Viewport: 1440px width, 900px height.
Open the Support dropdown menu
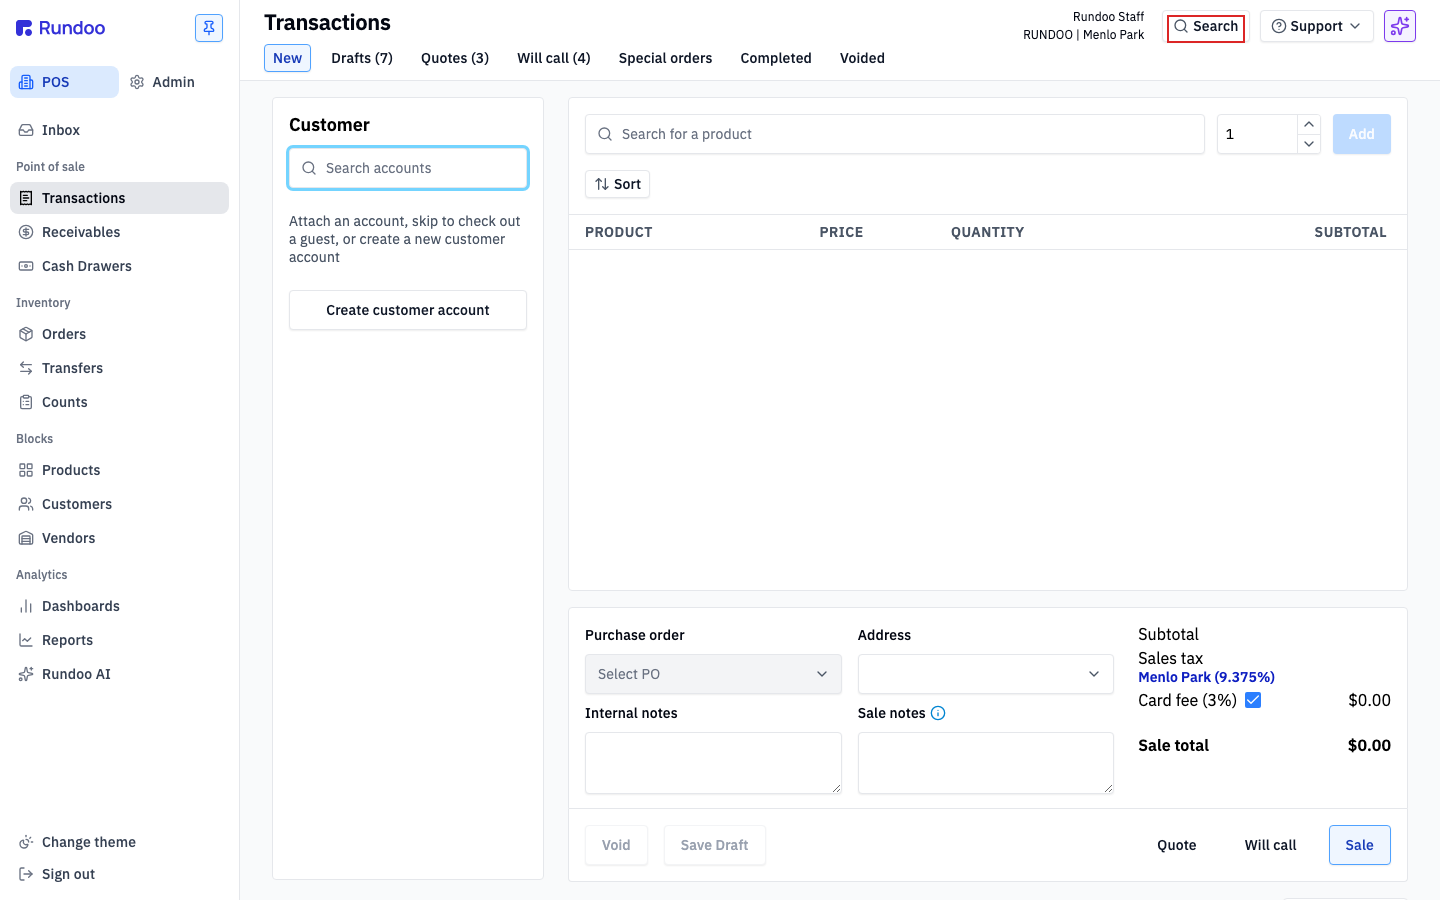1317,26
